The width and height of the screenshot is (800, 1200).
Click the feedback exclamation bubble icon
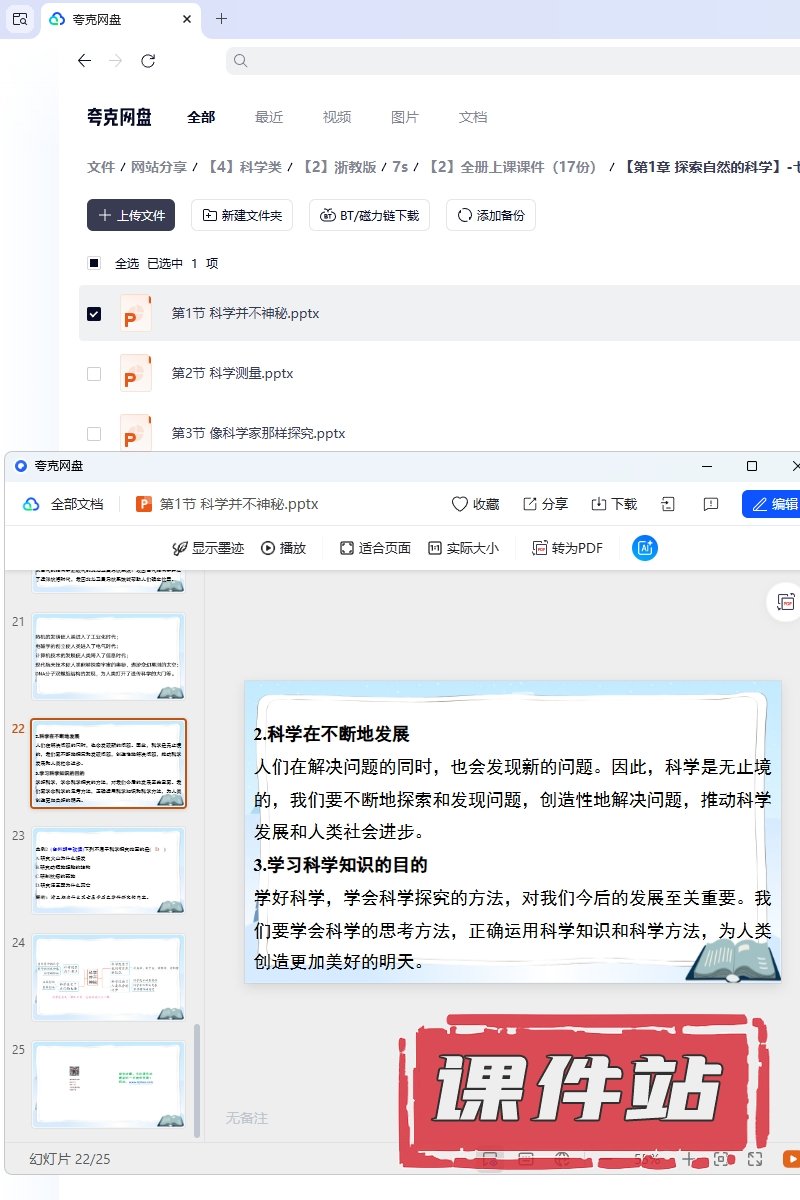tap(711, 504)
